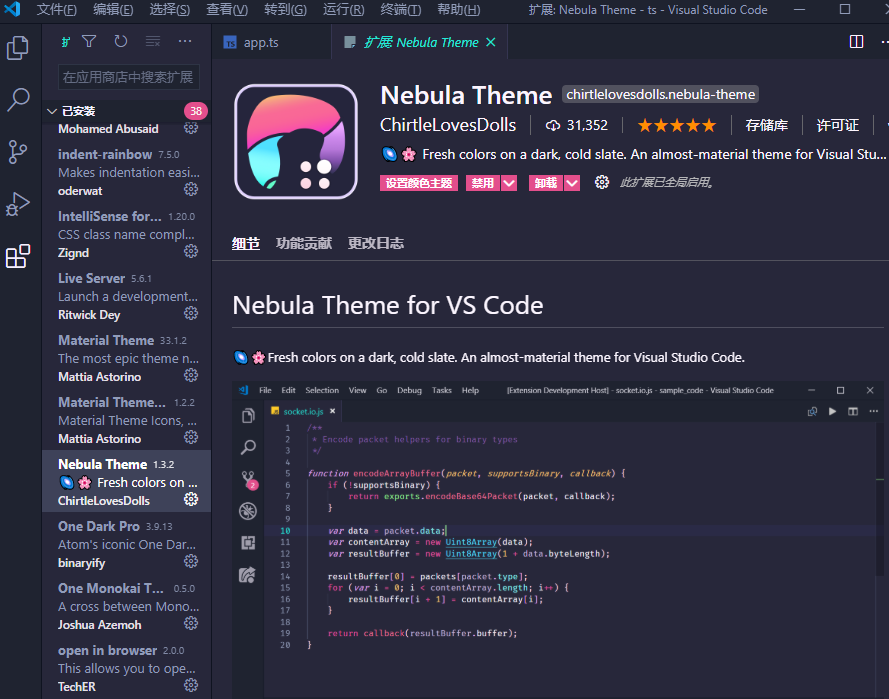Viewport: 889px width, 699px height.
Task: Open manage gear for IntelliSense for CSS extension
Action: [x=191, y=251]
